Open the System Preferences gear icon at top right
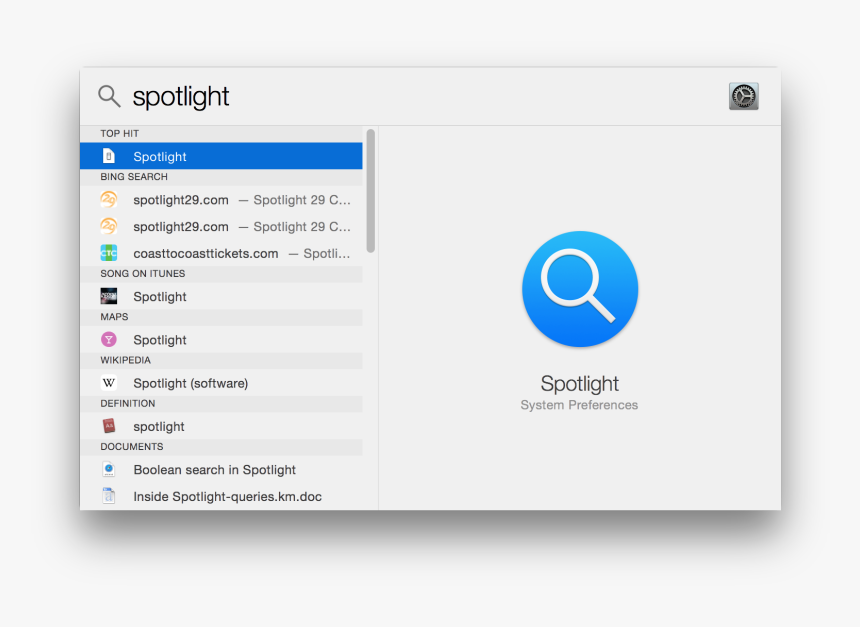This screenshot has width=860, height=627. pos(743,96)
